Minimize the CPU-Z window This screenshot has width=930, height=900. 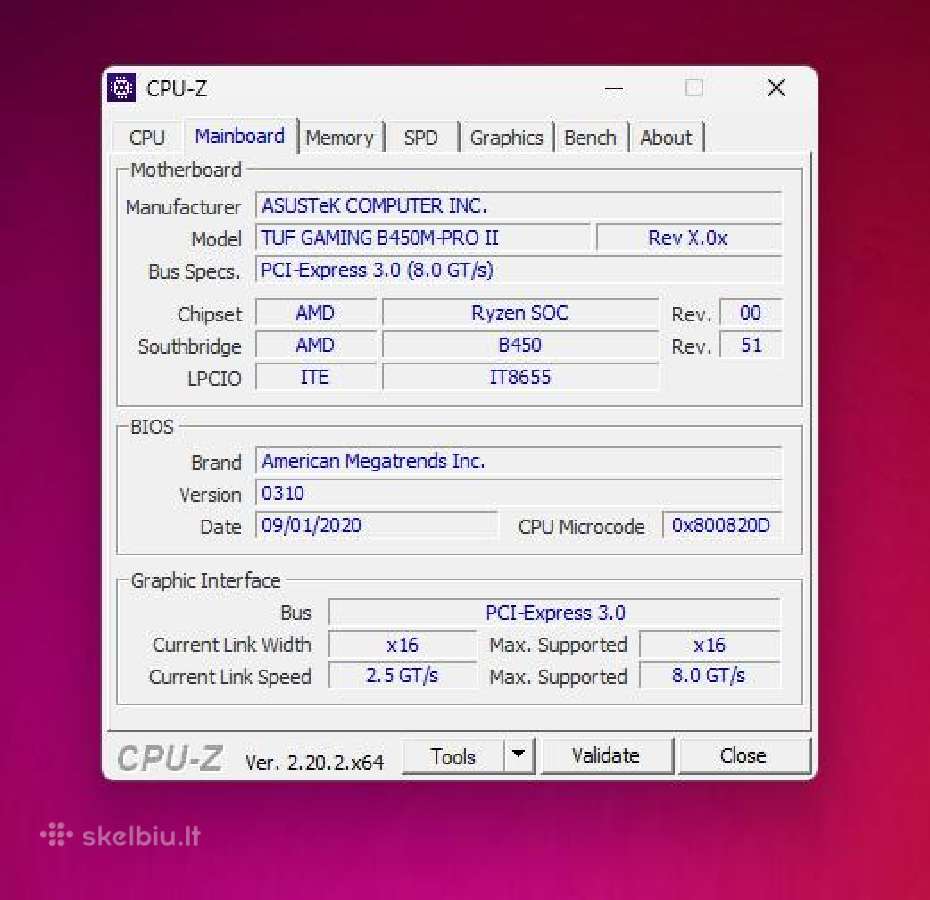point(613,88)
